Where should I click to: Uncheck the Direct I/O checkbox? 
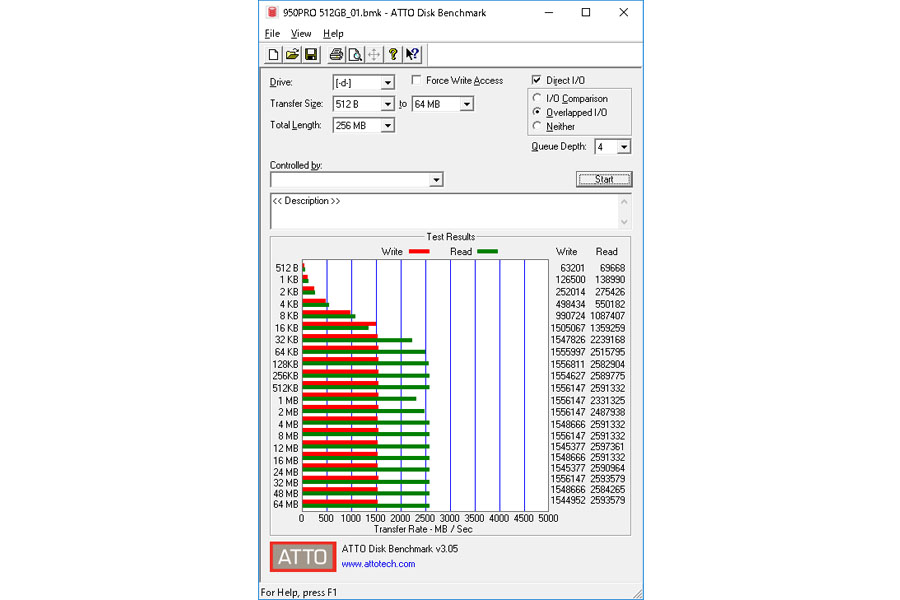coord(537,80)
